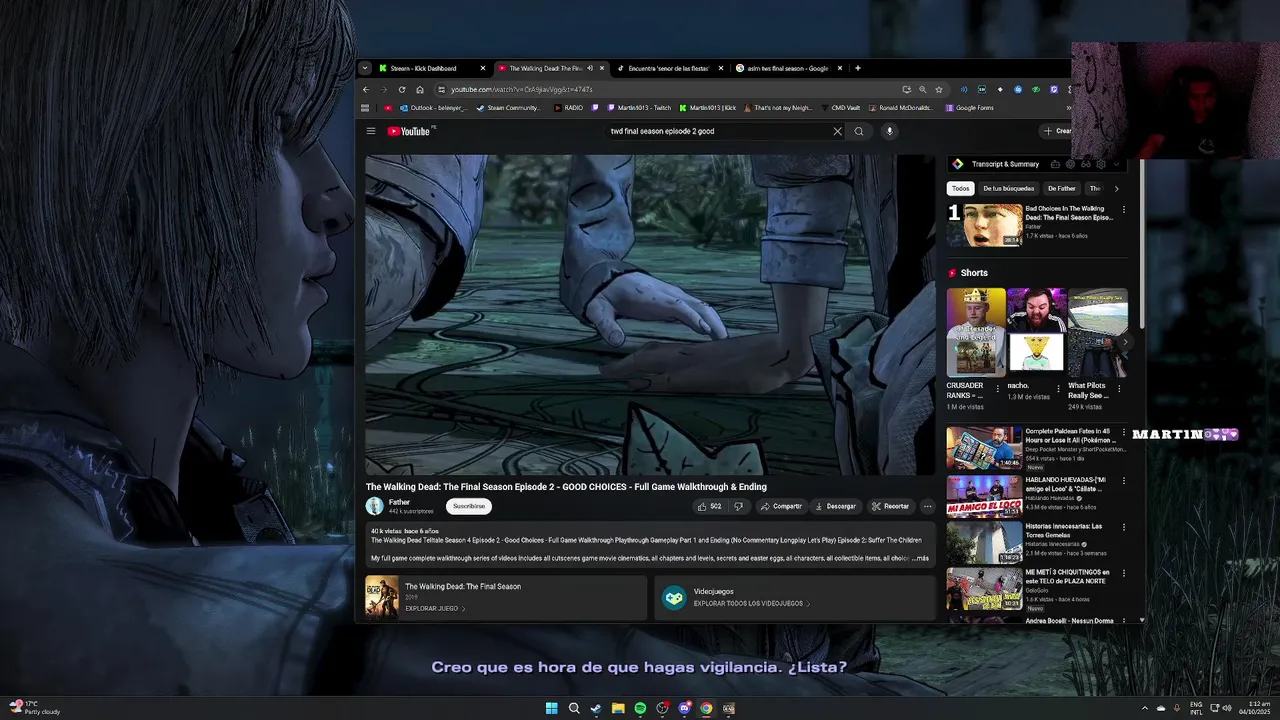Show more bookmarks overflow chevron
This screenshot has width=1280, height=720.
coord(1068,108)
